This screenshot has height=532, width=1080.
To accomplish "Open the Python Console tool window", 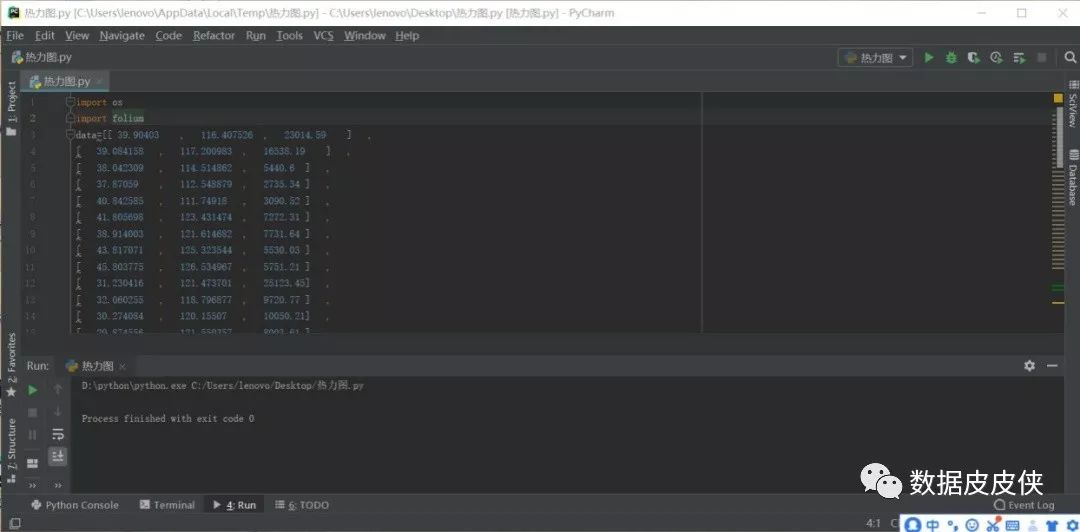I will pyautogui.click(x=75, y=505).
